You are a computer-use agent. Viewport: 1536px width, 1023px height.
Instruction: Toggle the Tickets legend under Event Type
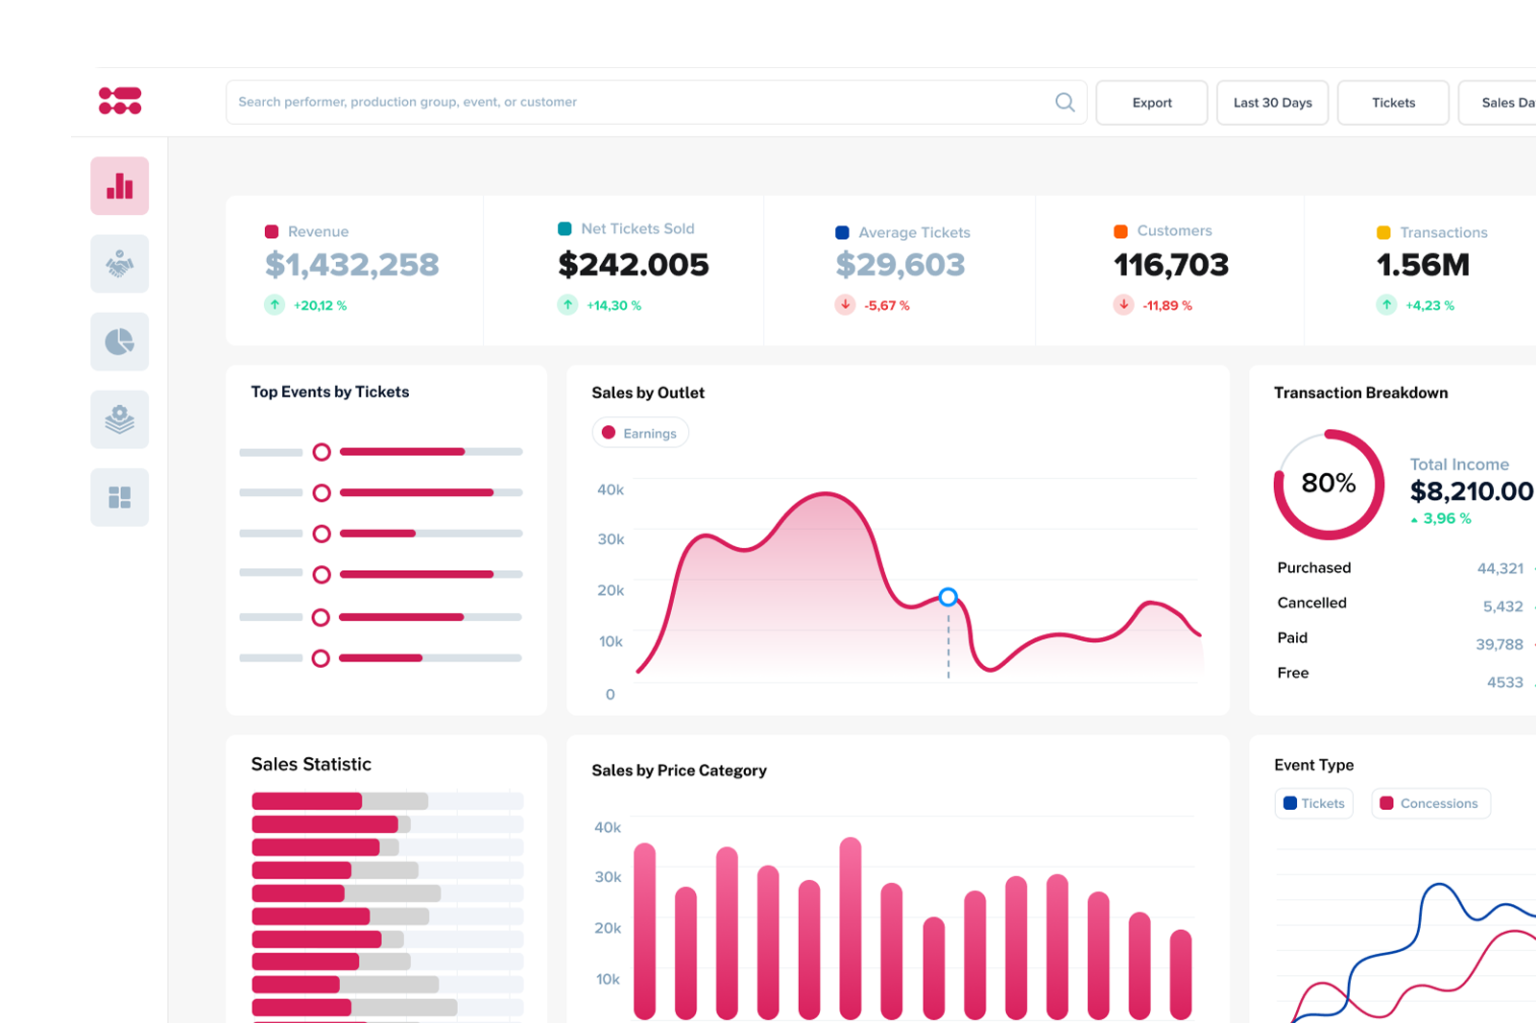tap(1313, 803)
